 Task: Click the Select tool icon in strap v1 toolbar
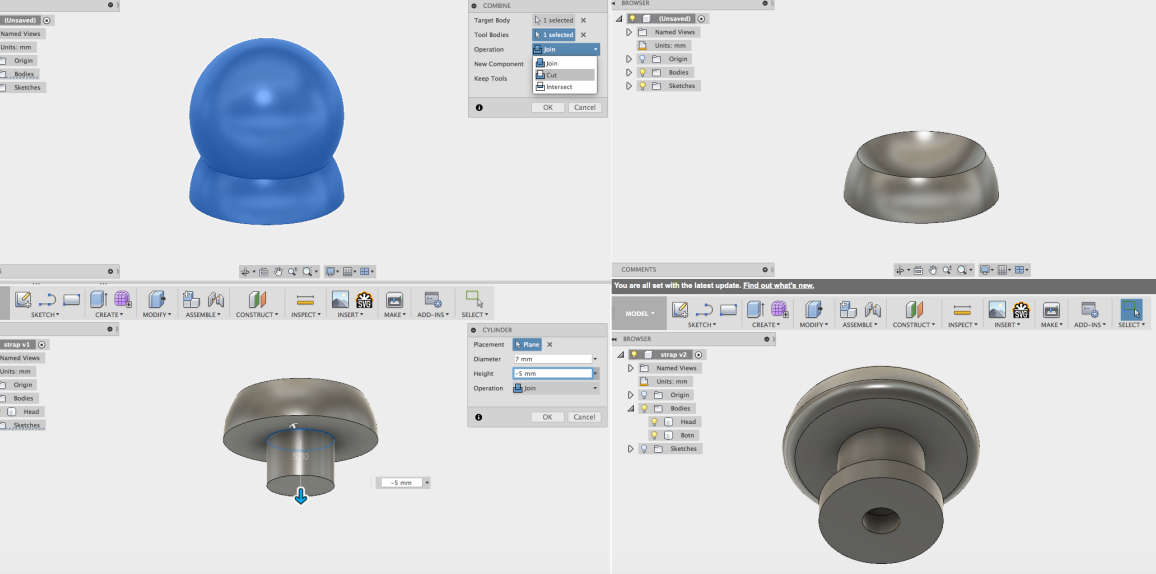(474, 299)
